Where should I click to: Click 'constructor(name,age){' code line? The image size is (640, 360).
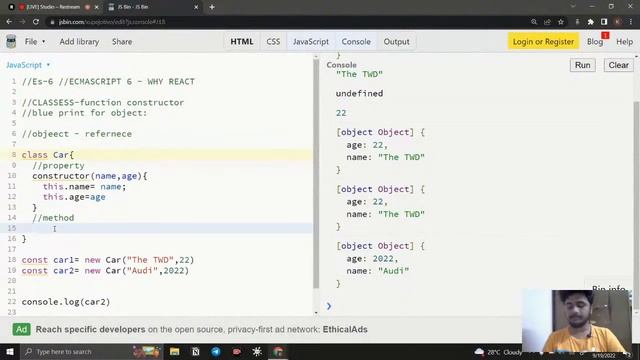click(90, 176)
